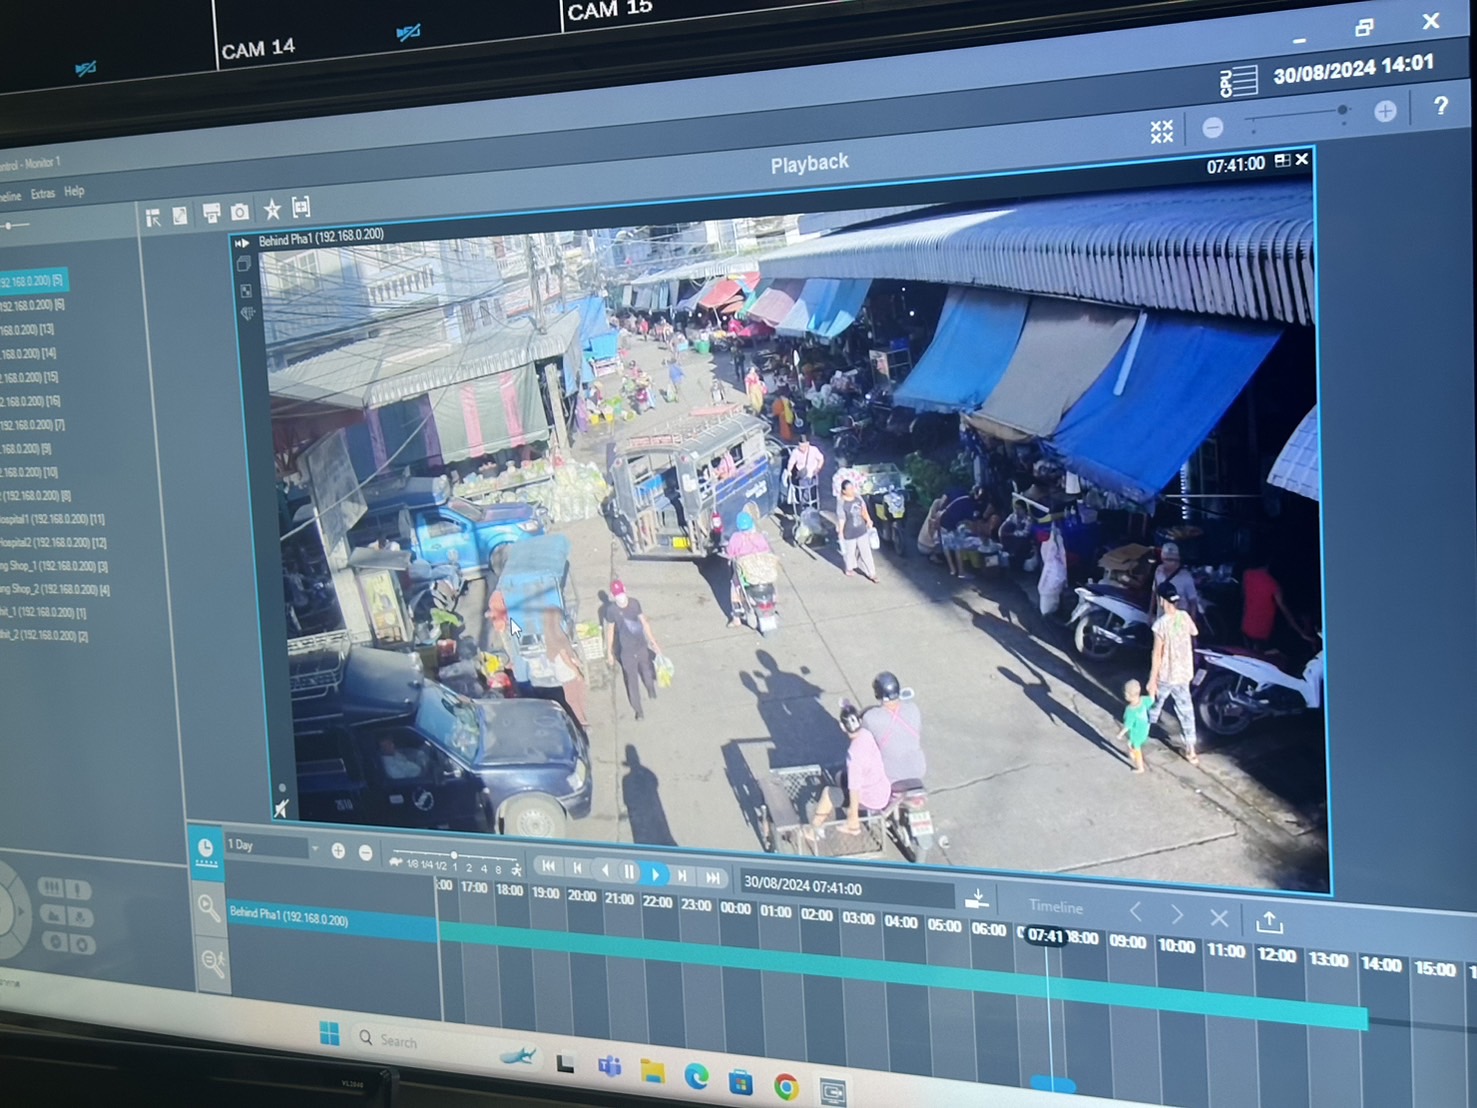1477x1108 pixels.
Task: Click the print image icon in toolbar
Action: [211, 213]
